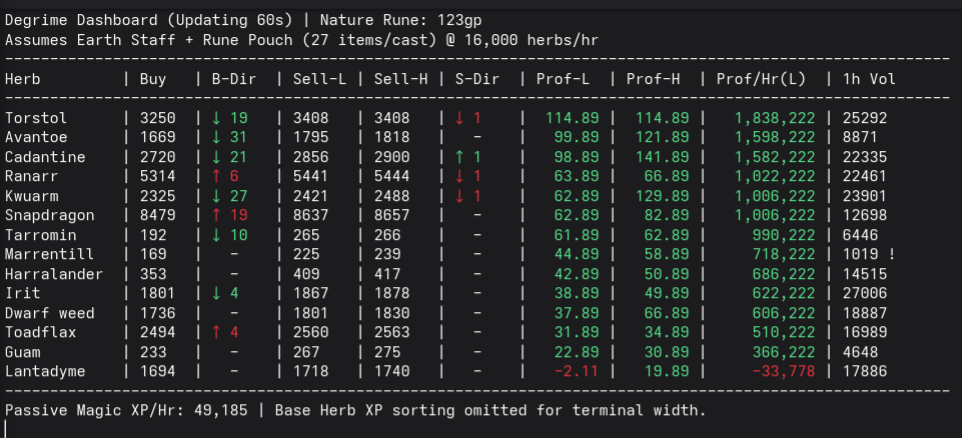Viewport: 962px width, 438px height.
Task: Click the 1h Vol column header
Action: coord(869,79)
